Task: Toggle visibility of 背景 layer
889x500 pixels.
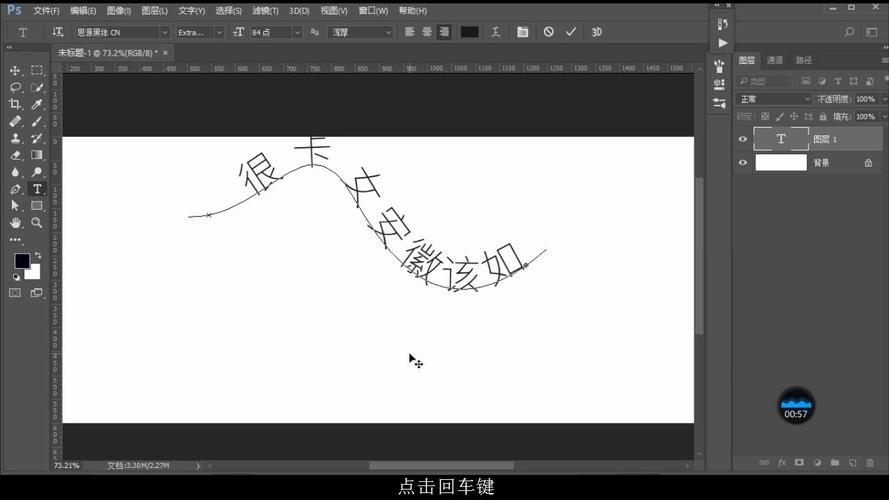Action: click(x=742, y=162)
